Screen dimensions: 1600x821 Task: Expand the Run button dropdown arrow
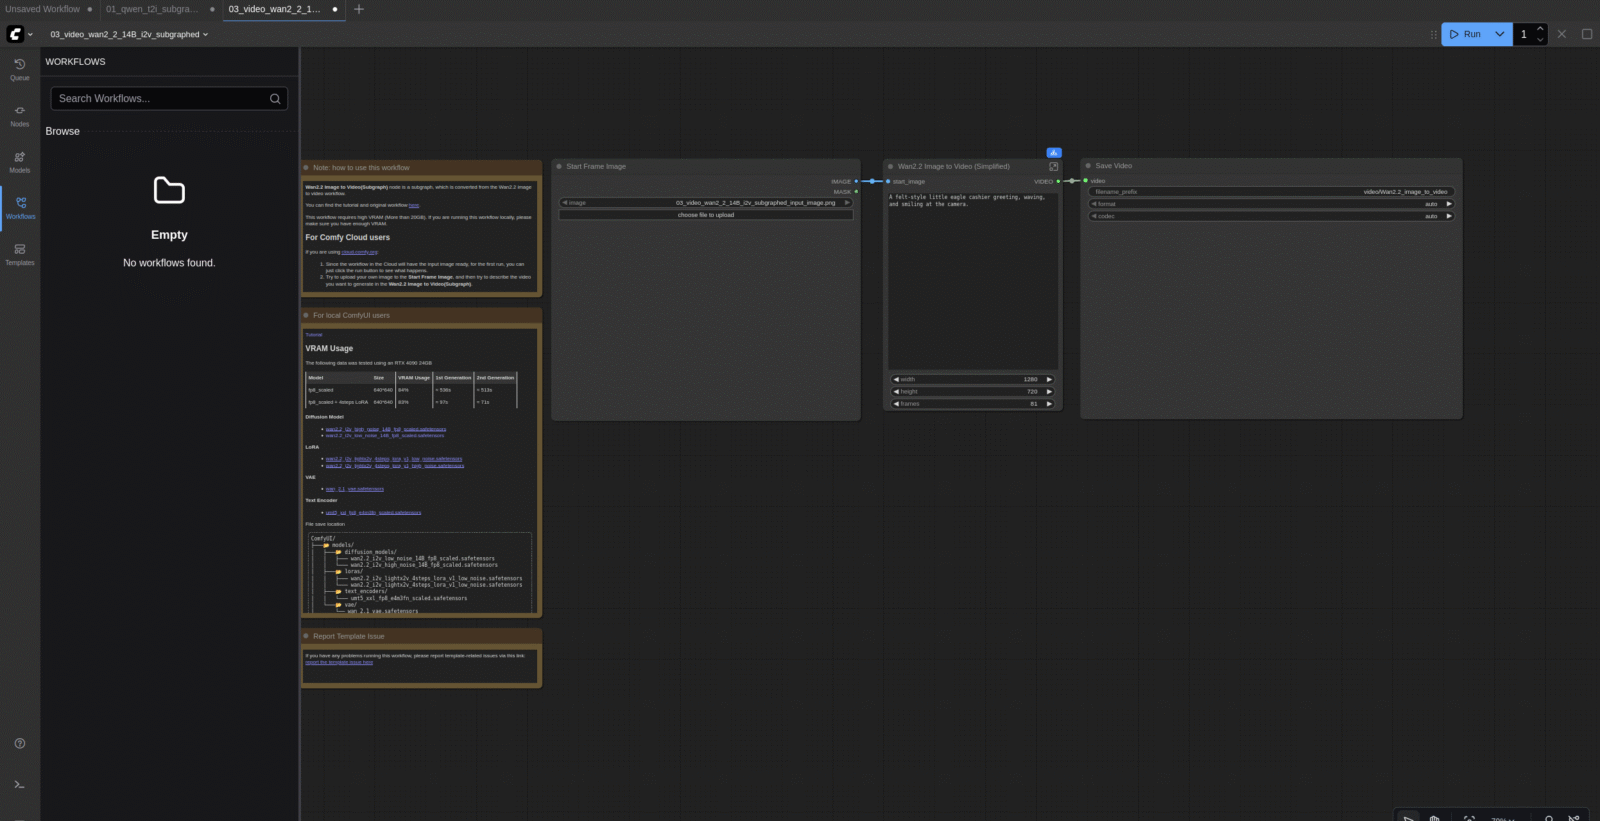coord(1499,34)
